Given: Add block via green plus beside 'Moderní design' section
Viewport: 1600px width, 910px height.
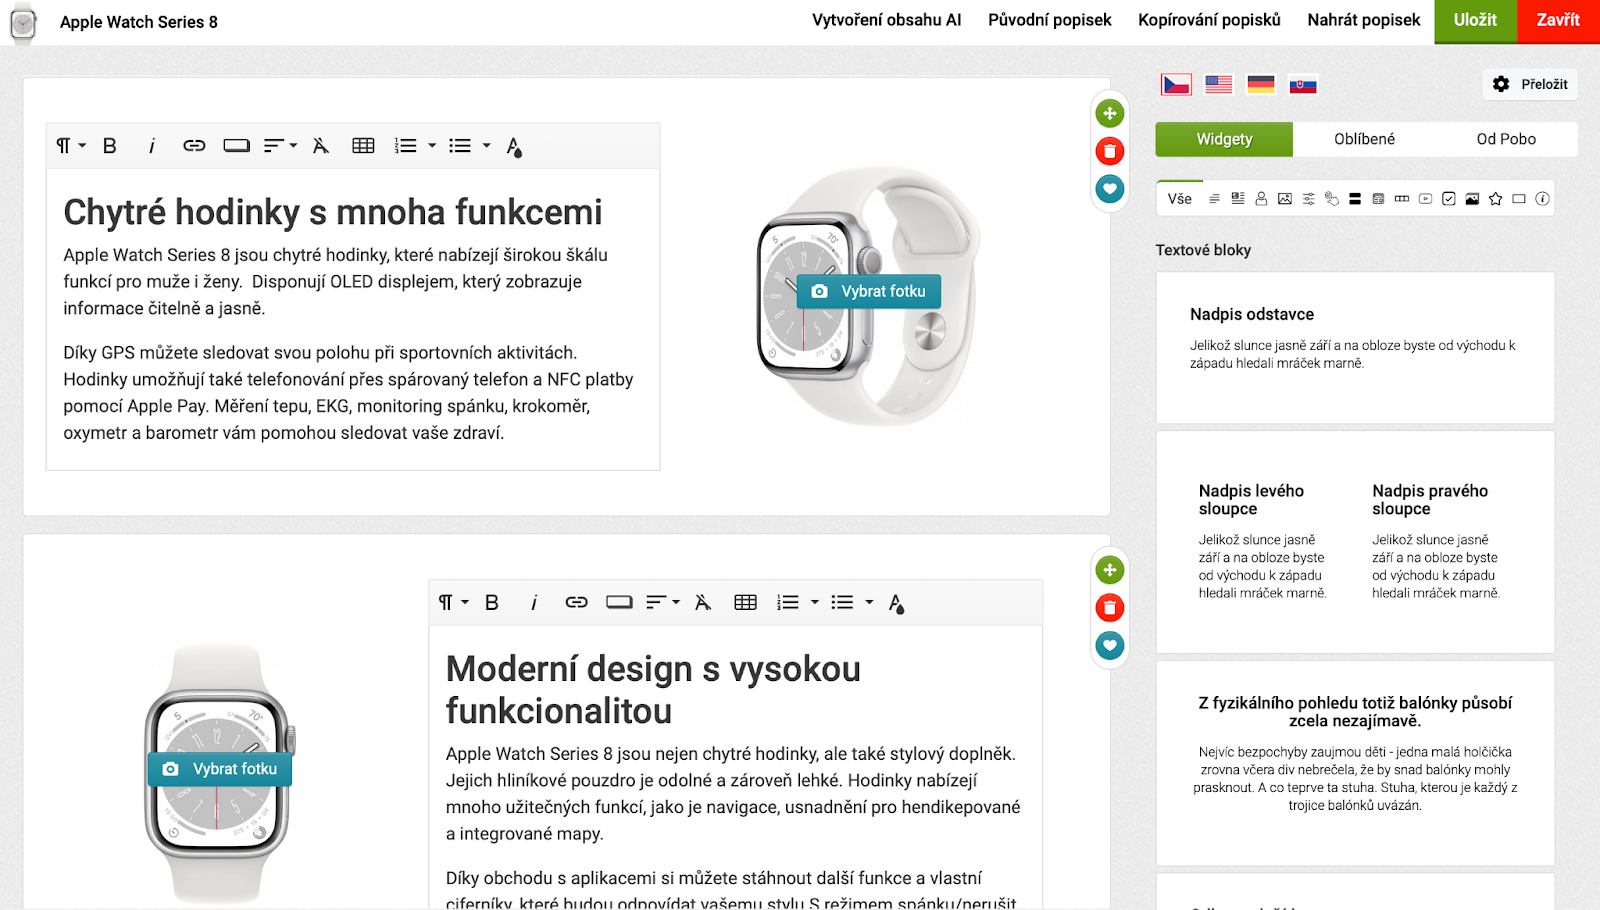Looking at the screenshot, I should [x=1109, y=570].
